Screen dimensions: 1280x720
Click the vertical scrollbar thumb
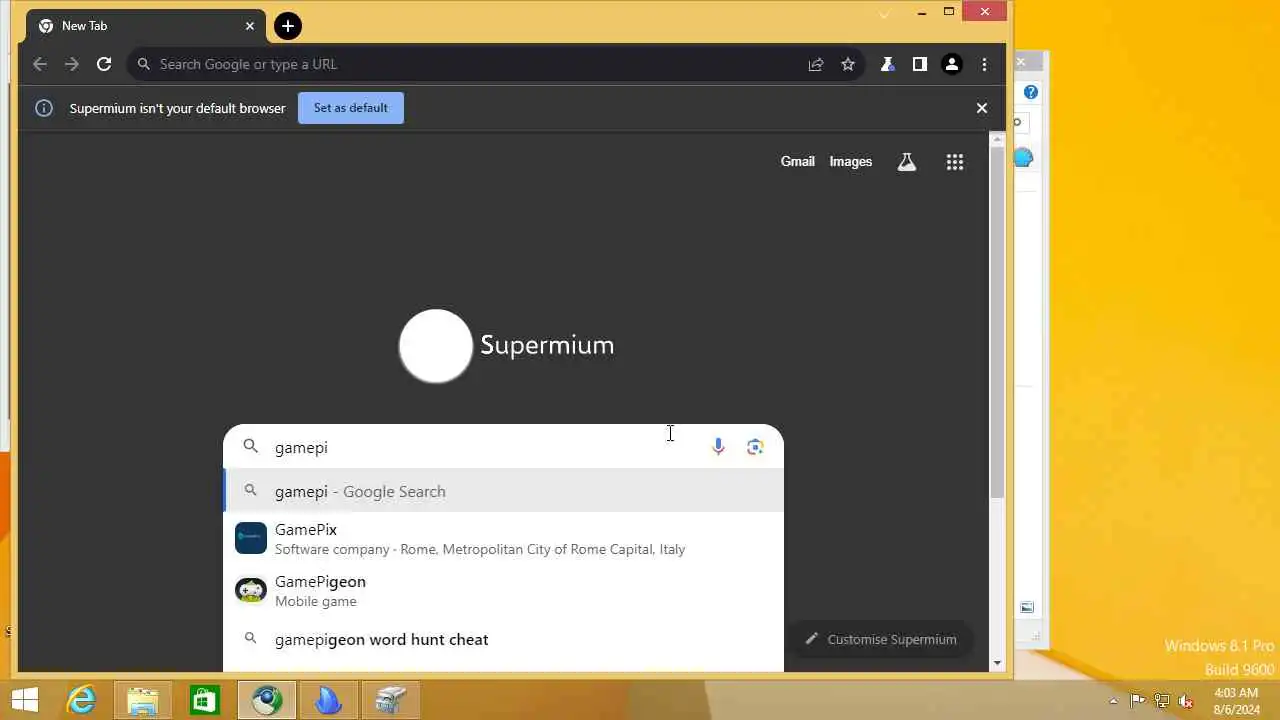997,323
